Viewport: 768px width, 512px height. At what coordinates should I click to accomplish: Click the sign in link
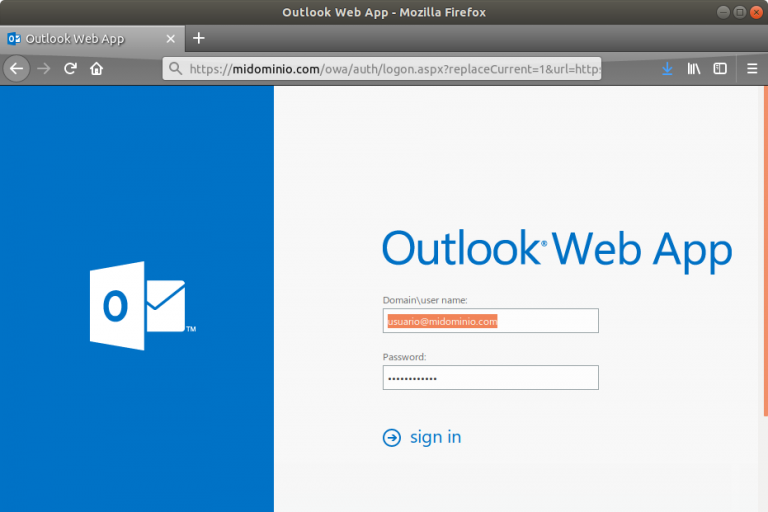pyautogui.click(x=435, y=437)
